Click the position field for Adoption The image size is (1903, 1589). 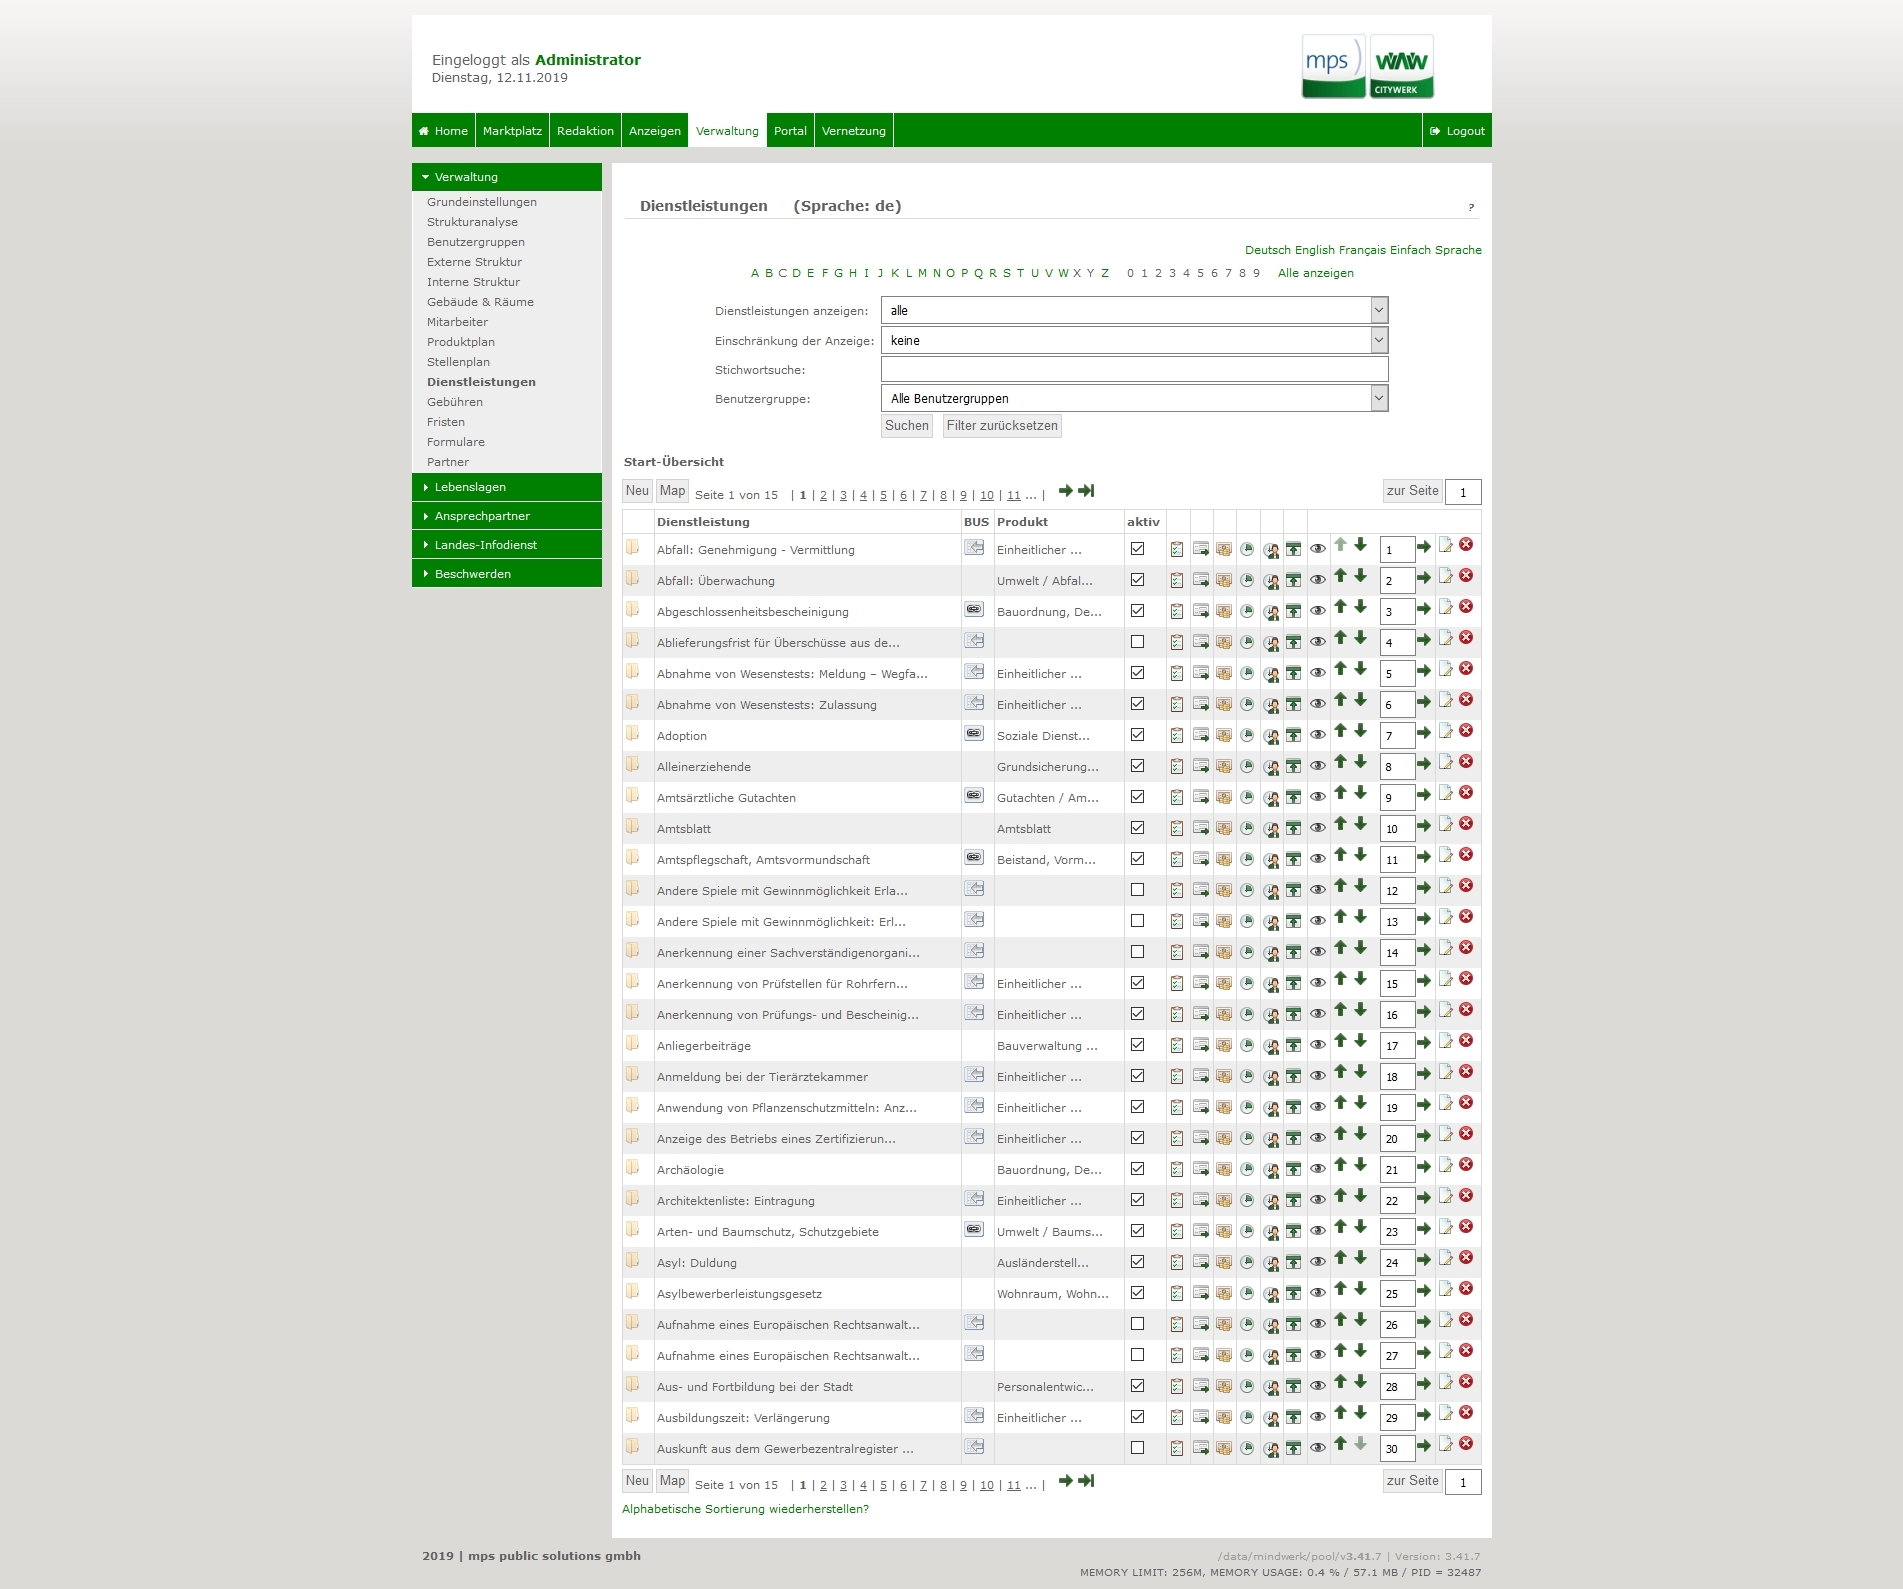[1397, 736]
